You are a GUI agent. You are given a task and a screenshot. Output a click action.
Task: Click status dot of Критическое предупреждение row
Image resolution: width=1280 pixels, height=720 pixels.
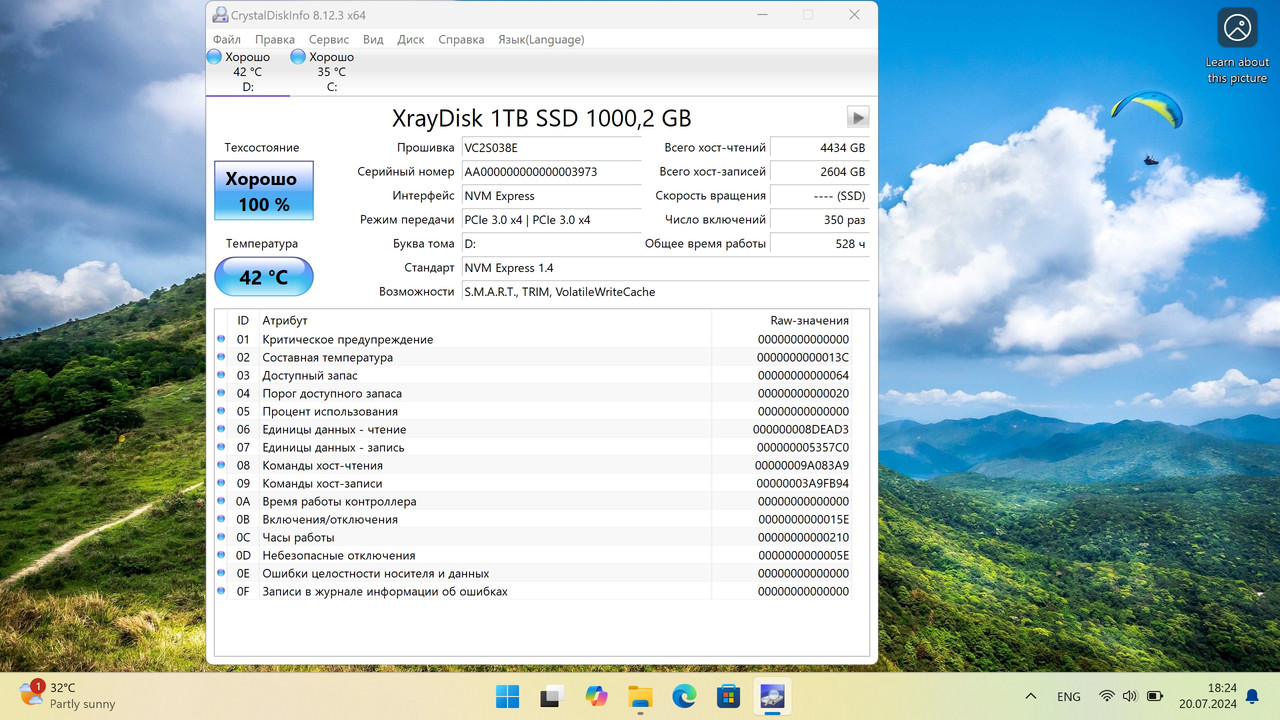click(x=221, y=339)
